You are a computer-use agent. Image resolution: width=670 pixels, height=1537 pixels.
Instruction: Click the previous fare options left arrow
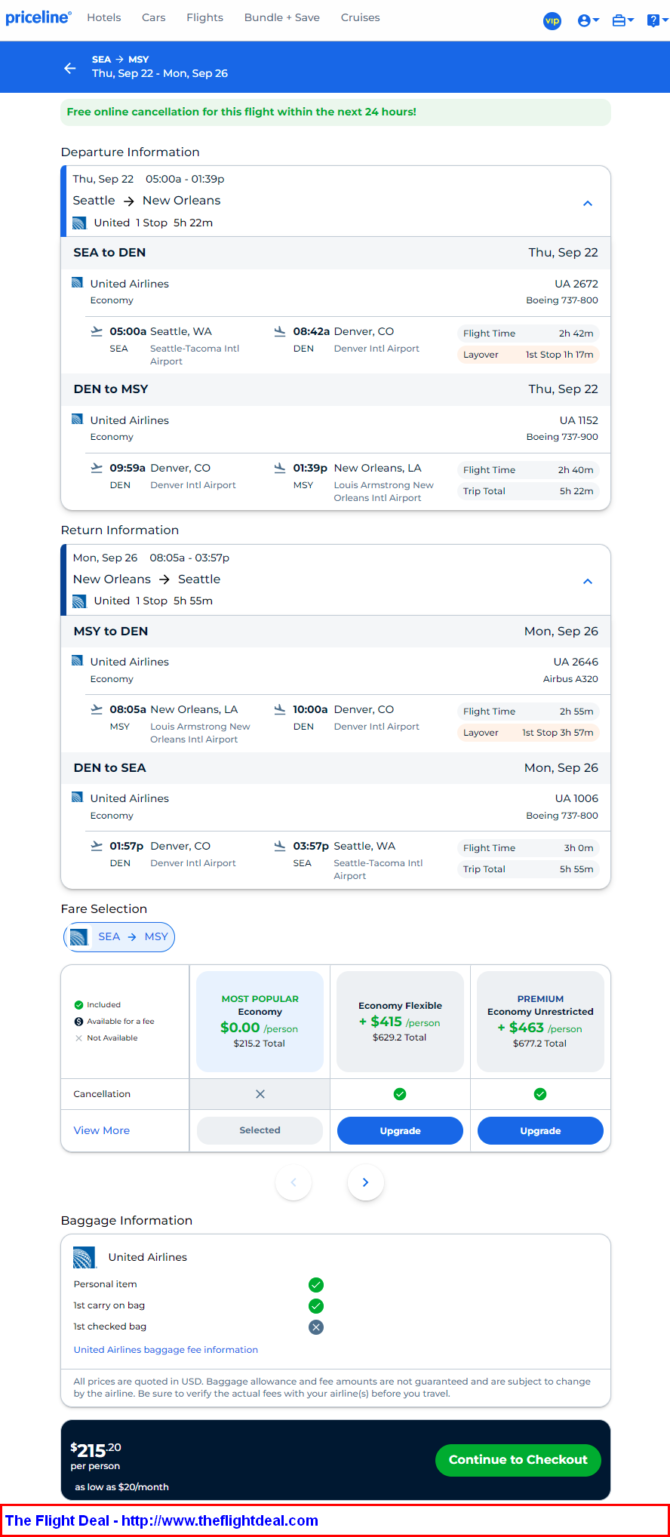coord(293,1183)
